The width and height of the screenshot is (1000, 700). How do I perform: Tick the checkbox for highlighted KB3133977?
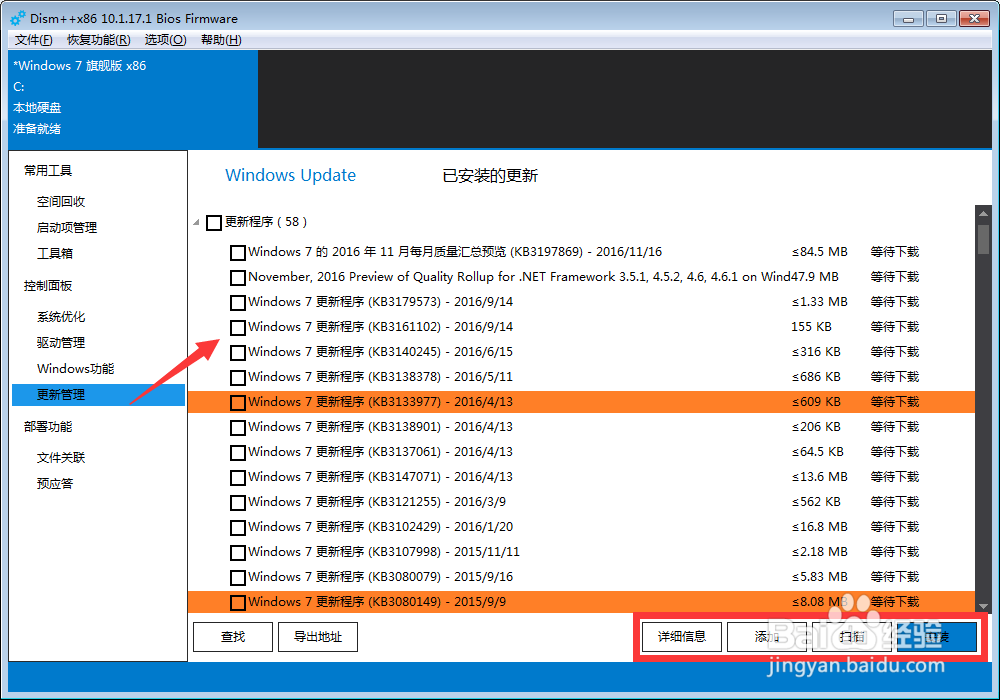pyautogui.click(x=238, y=402)
